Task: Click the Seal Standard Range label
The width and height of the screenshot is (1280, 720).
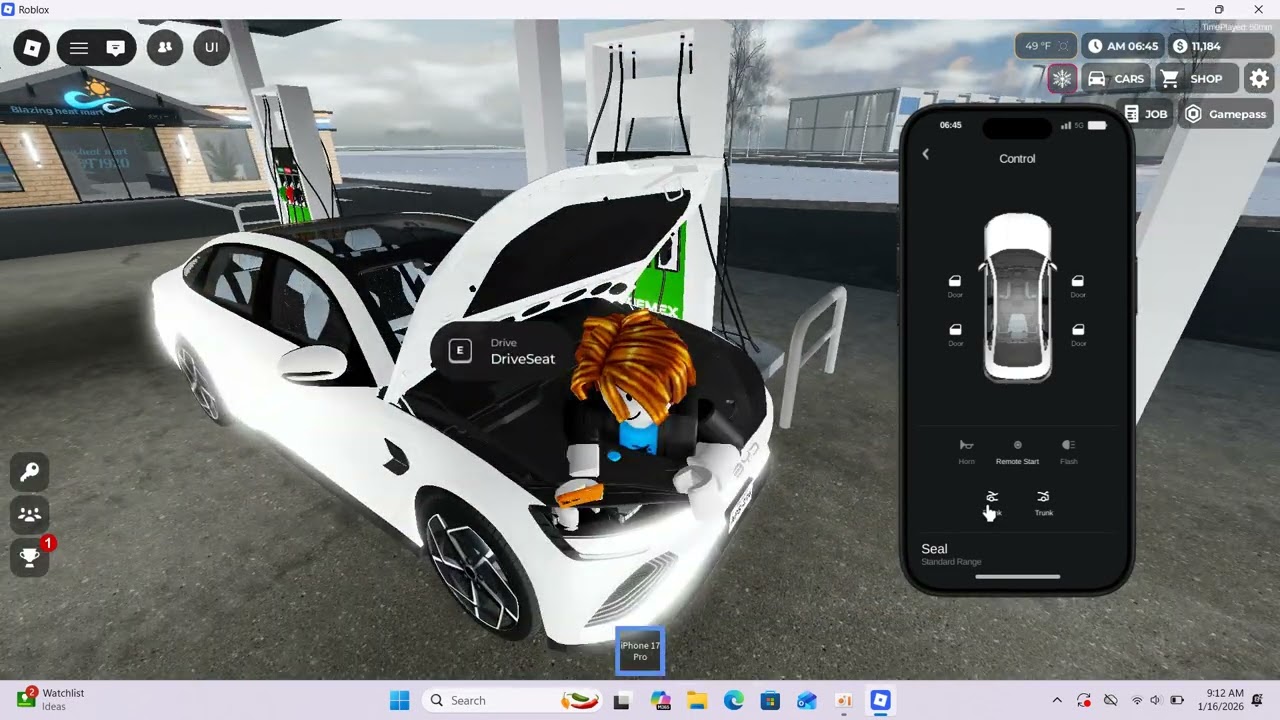Action: 951,554
